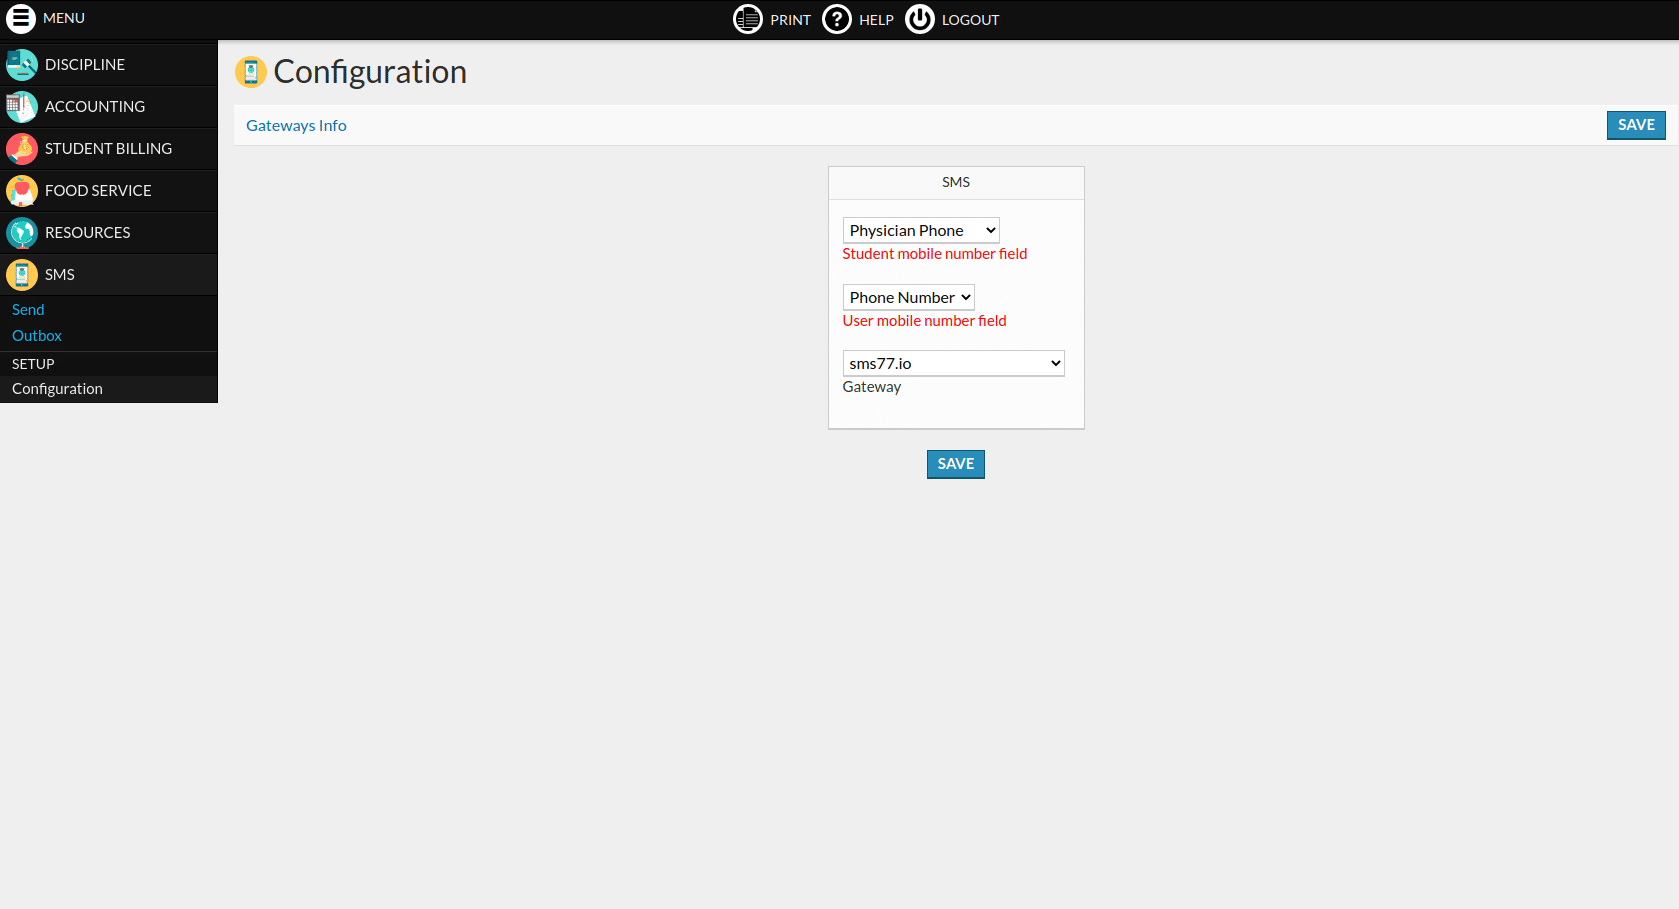The height and width of the screenshot is (909, 1679).
Task: Select Configuration in Setup menu
Action: pos(57,389)
